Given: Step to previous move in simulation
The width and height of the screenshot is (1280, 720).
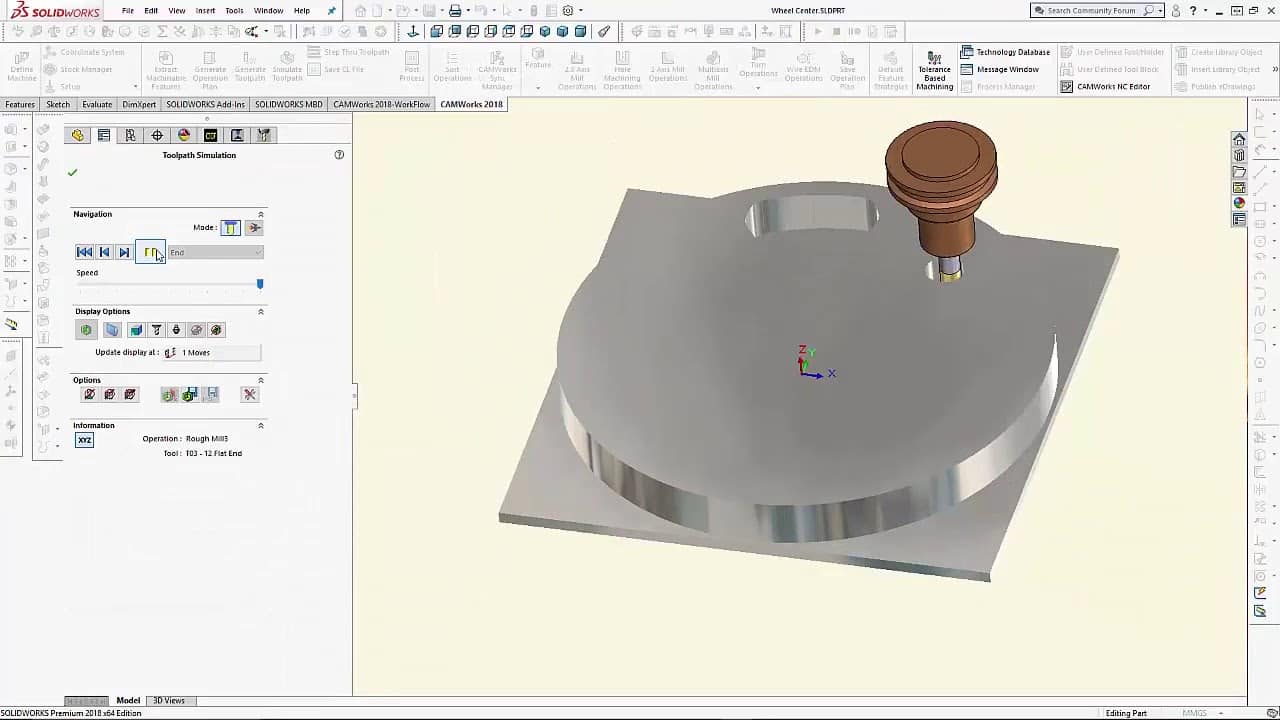Looking at the screenshot, I should tap(104, 252).
